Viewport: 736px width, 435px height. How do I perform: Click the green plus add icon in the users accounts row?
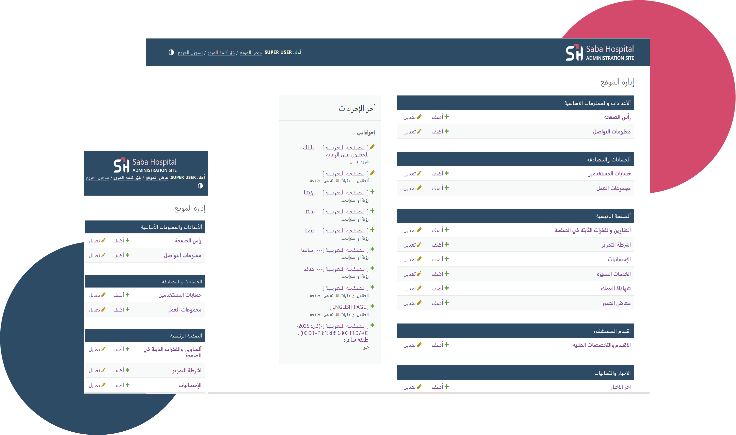click(x=446, y=173)
